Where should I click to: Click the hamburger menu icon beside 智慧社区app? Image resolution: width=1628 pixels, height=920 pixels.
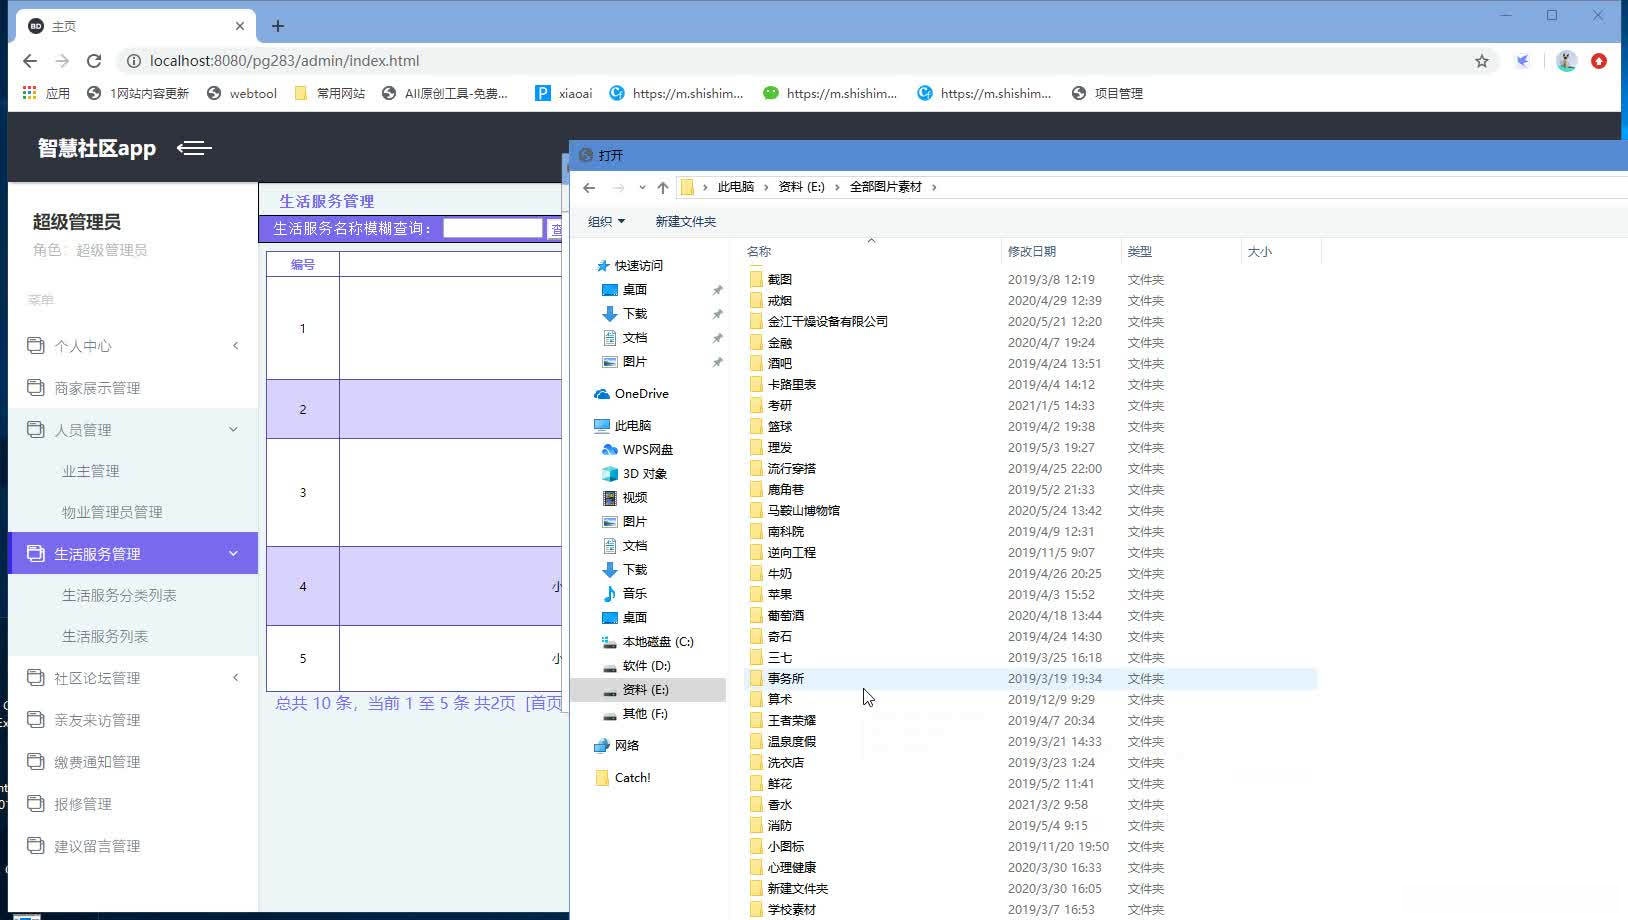[193, 148]
